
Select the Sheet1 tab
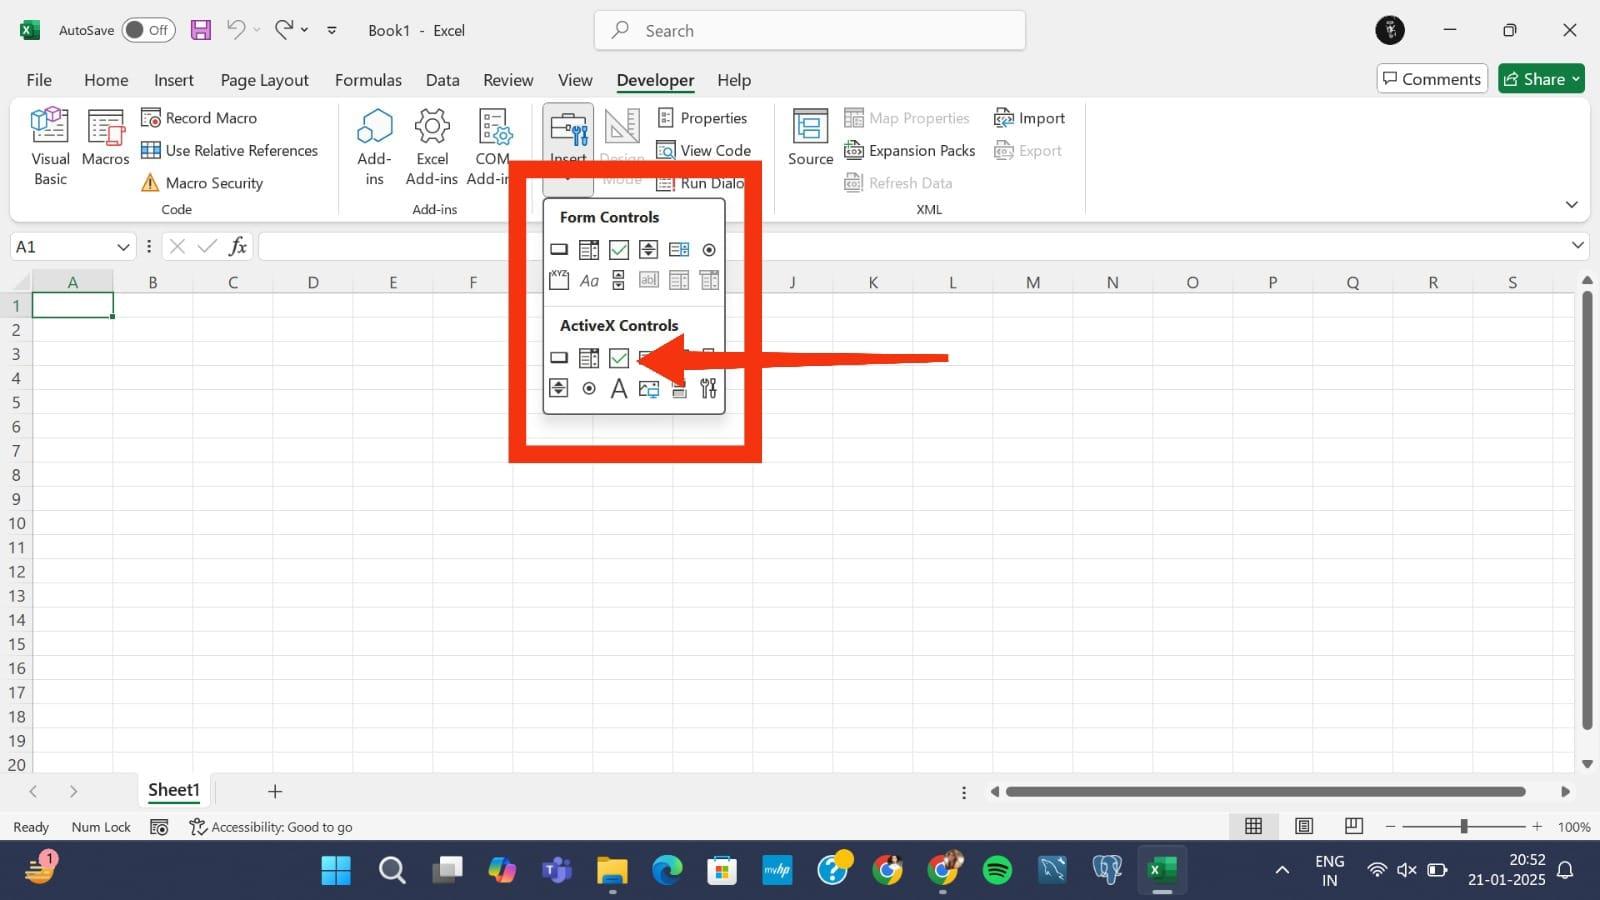click(x=174, y=790)
